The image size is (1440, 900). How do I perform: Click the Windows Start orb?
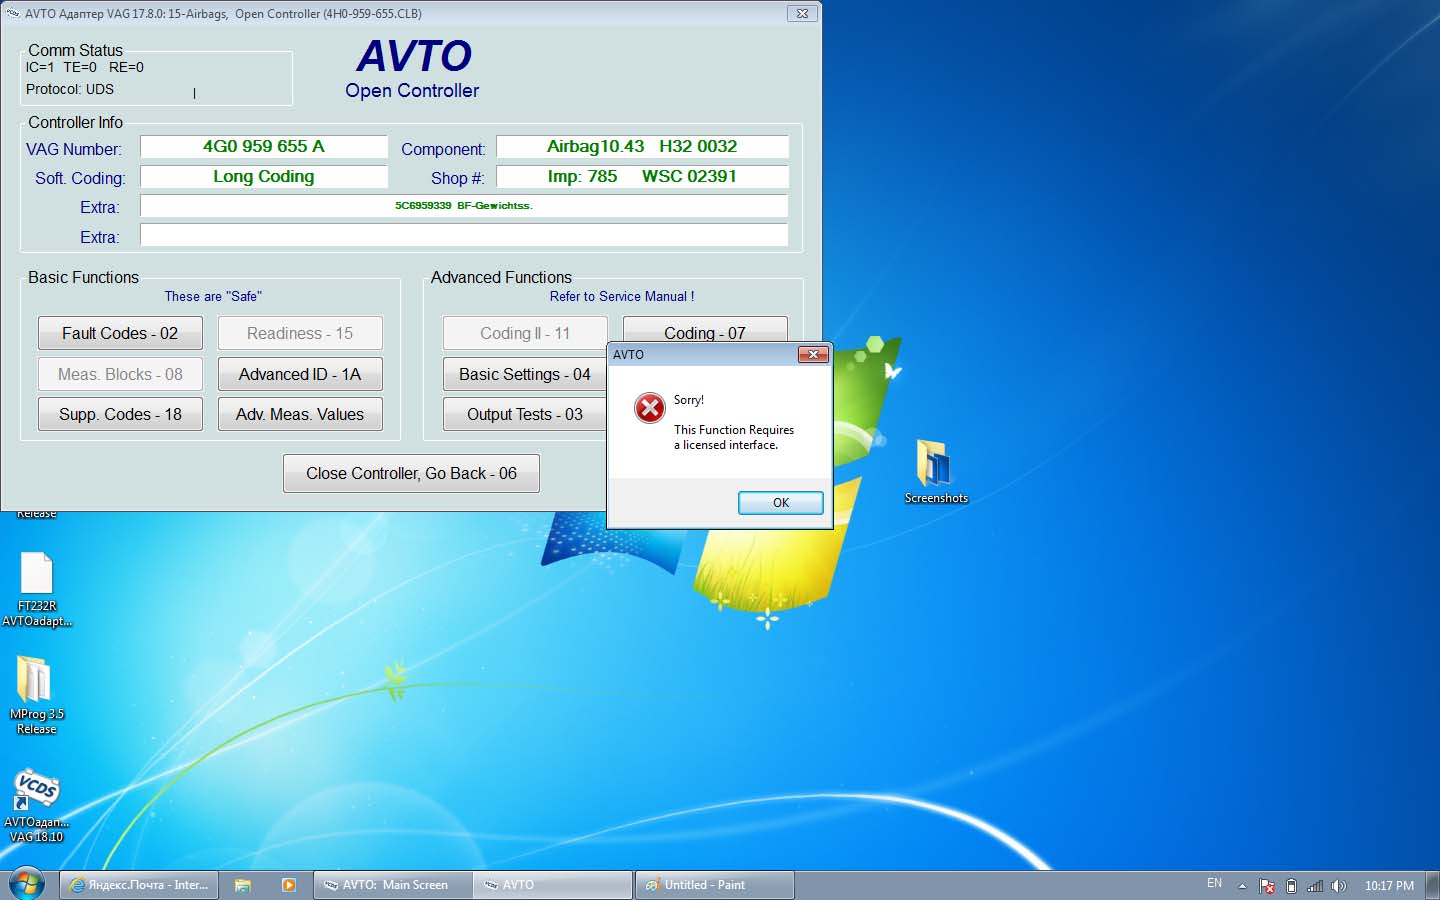coord(26,884)
